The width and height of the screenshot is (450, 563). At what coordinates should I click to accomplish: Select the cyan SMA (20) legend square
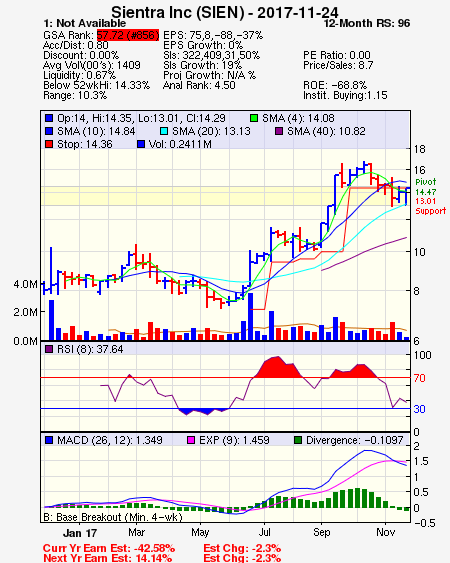tap(164, 131)
